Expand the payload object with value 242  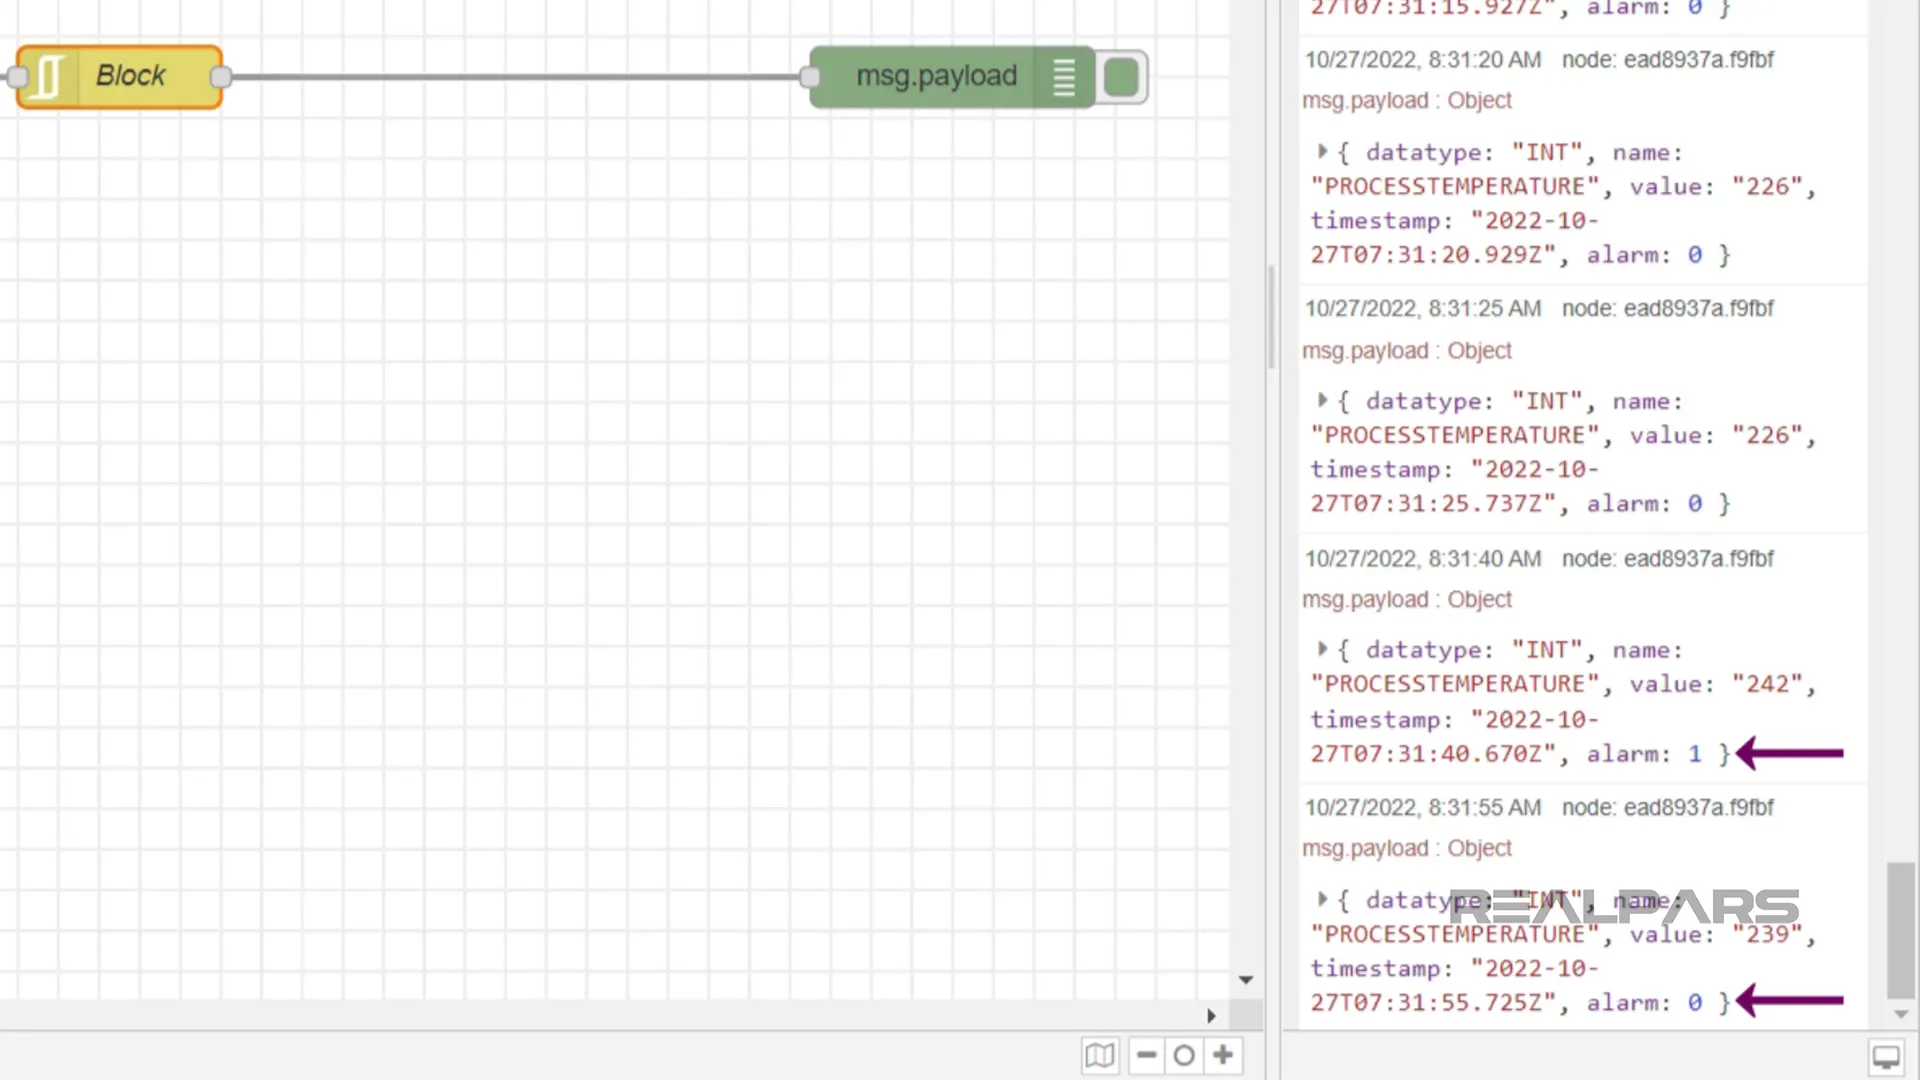tap(1322, 650)
